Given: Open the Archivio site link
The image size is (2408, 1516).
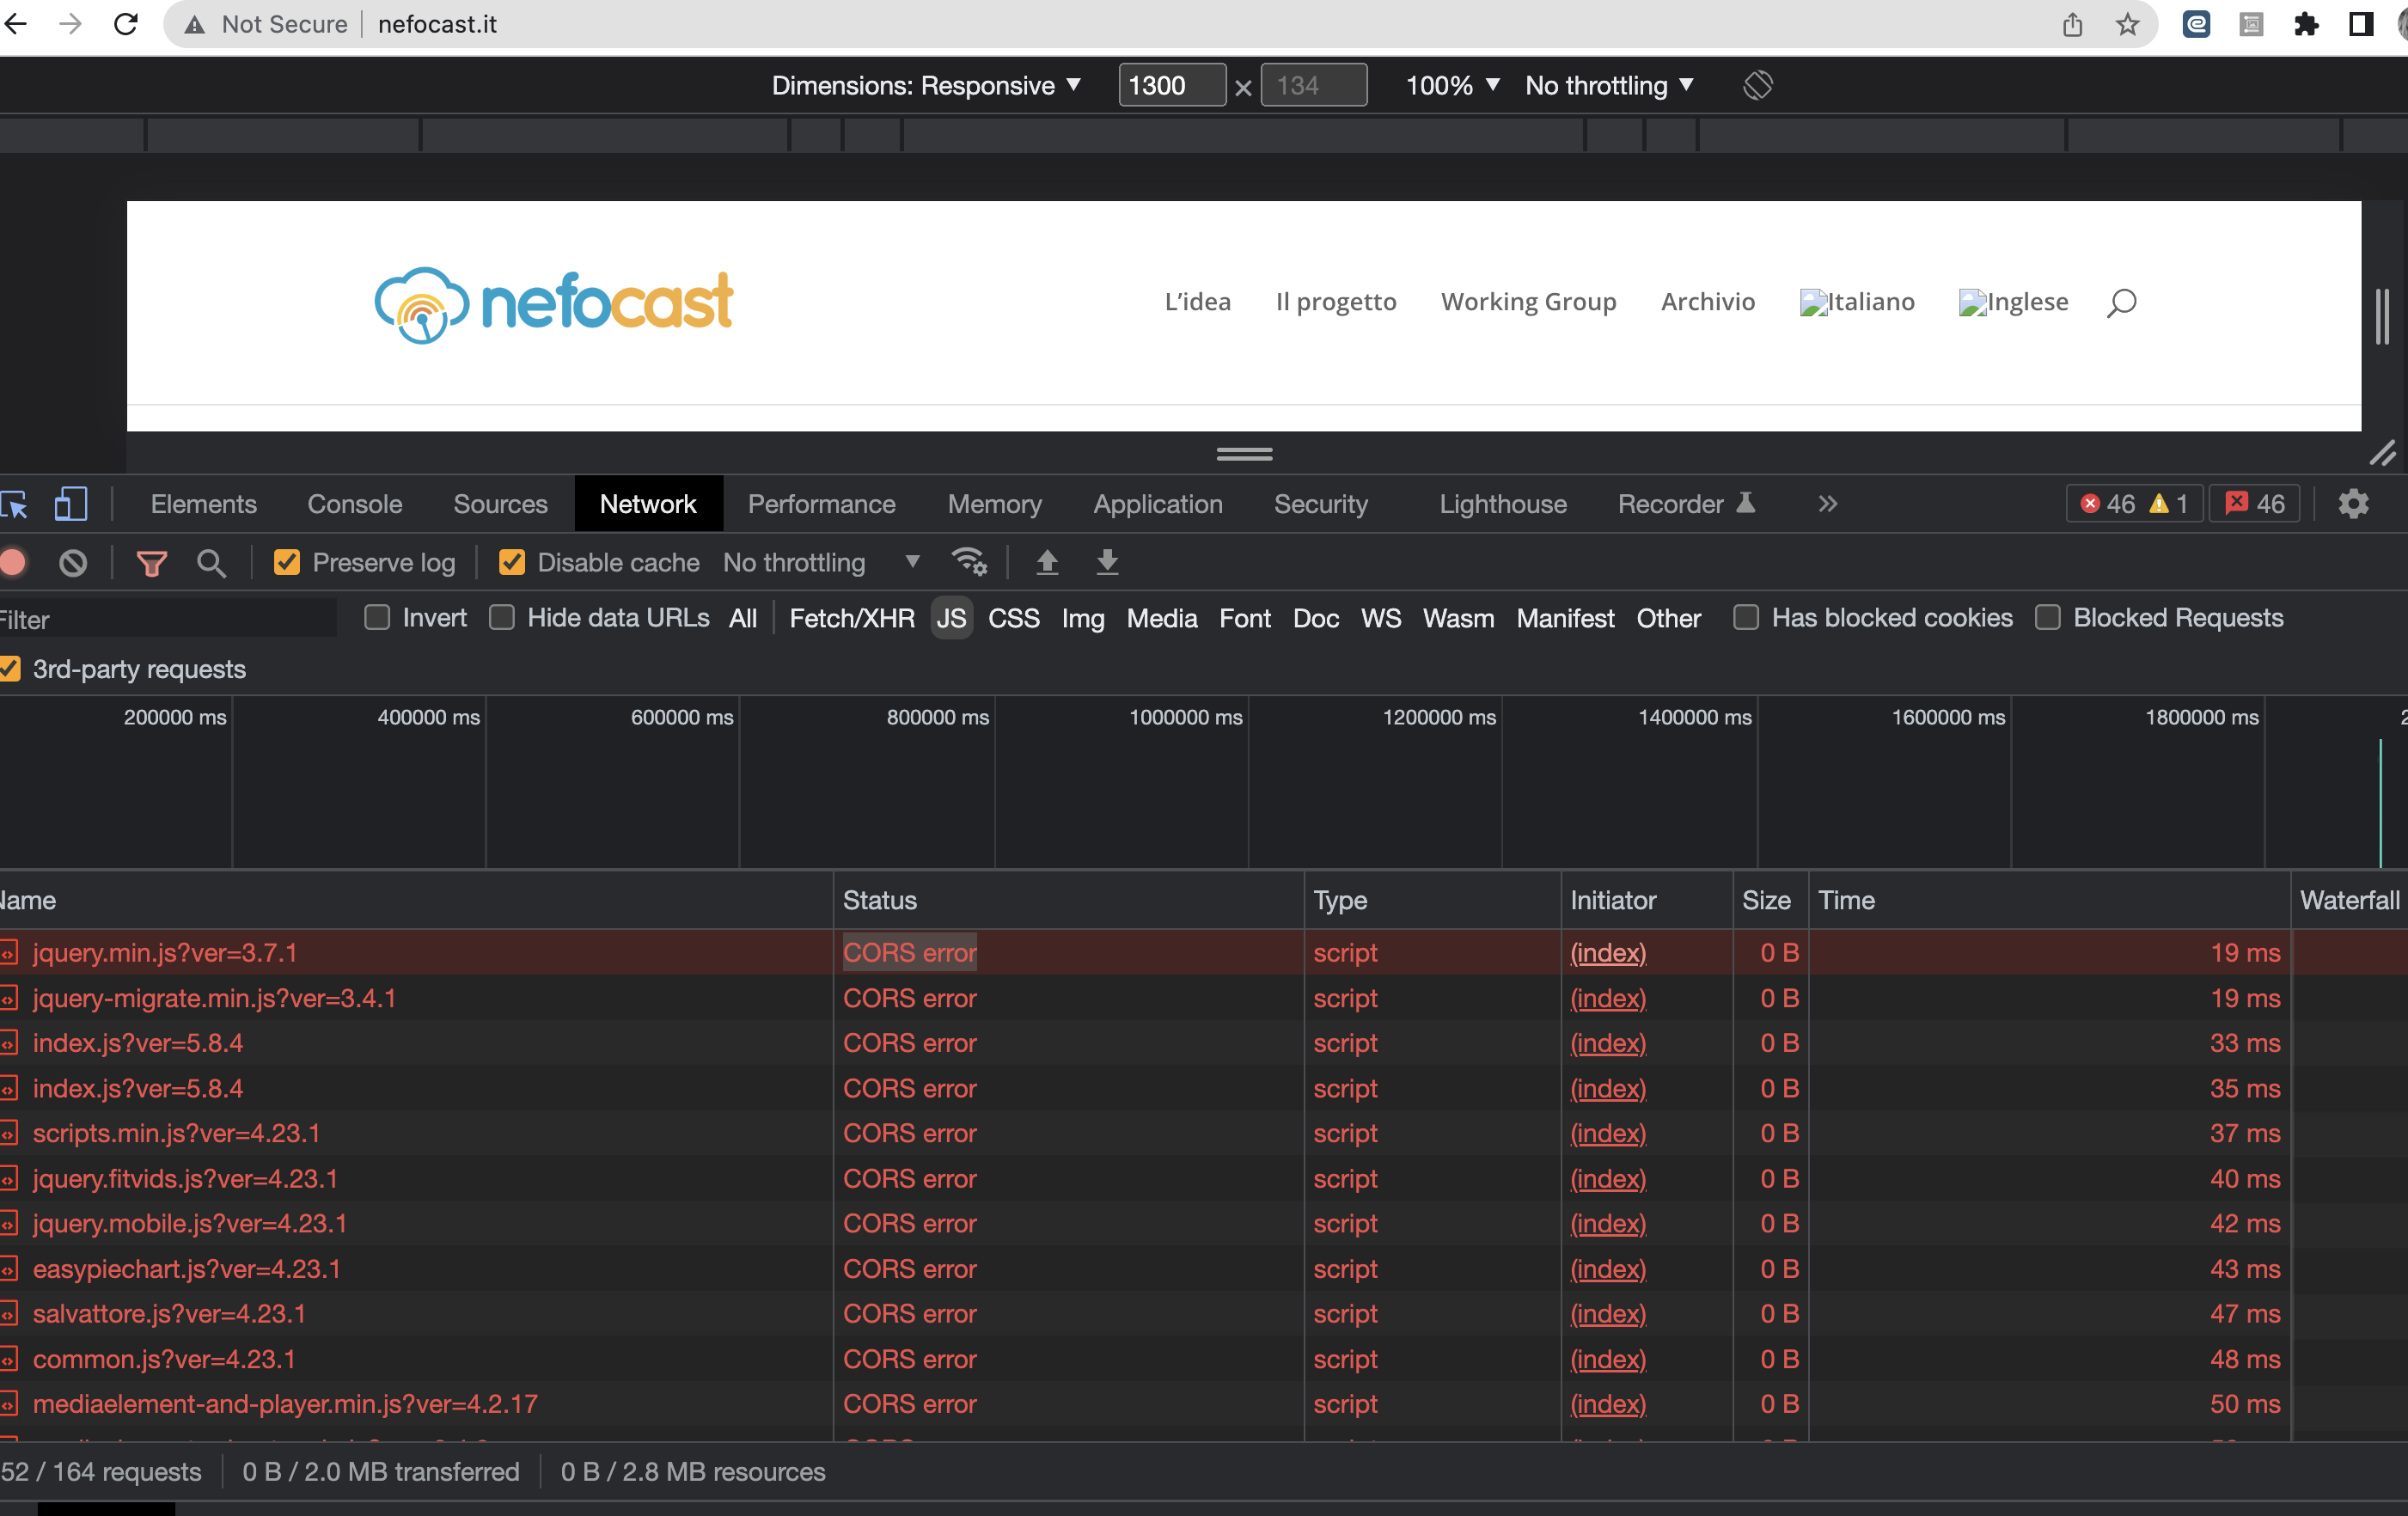Looking at the screenshot, I should tap(1707, 302).
